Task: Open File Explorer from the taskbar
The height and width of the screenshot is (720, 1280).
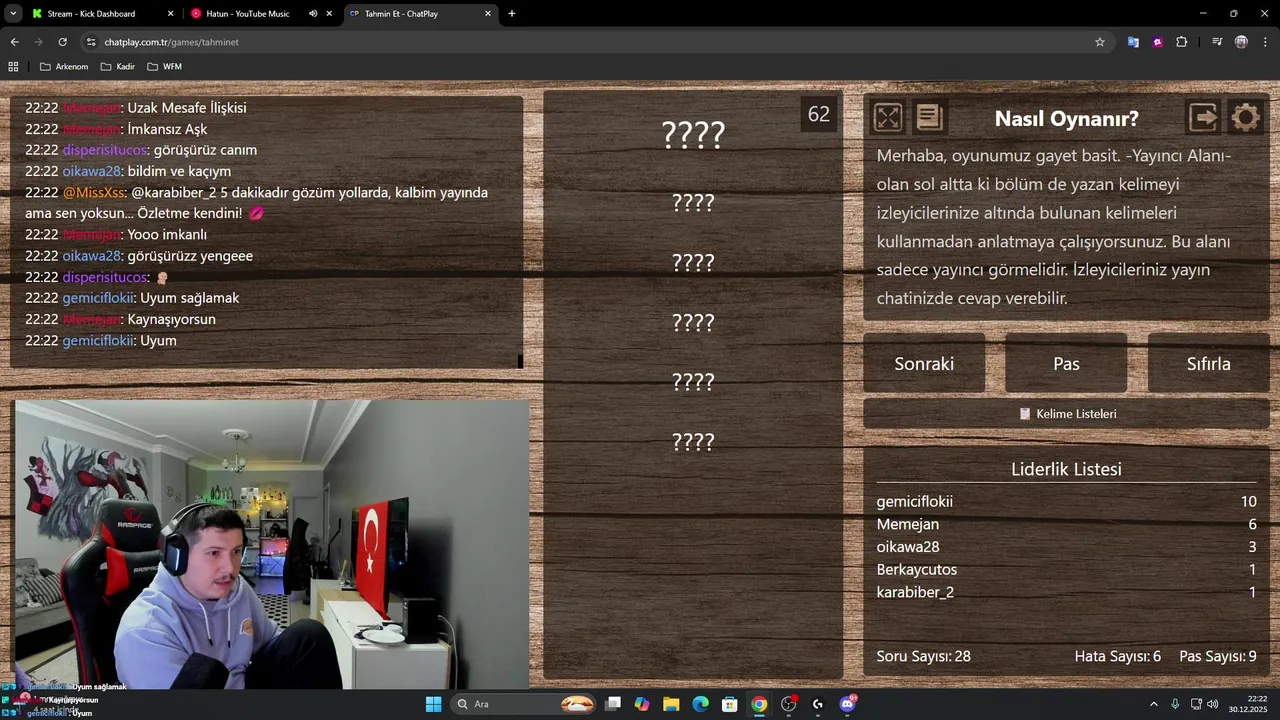Action: (x=671, y=704)
